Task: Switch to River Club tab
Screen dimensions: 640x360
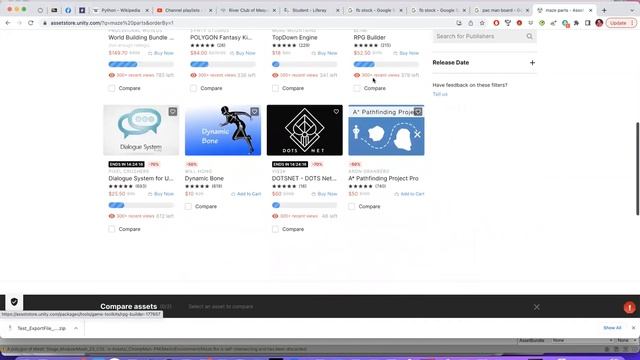Action: click(x=247, y=10)
